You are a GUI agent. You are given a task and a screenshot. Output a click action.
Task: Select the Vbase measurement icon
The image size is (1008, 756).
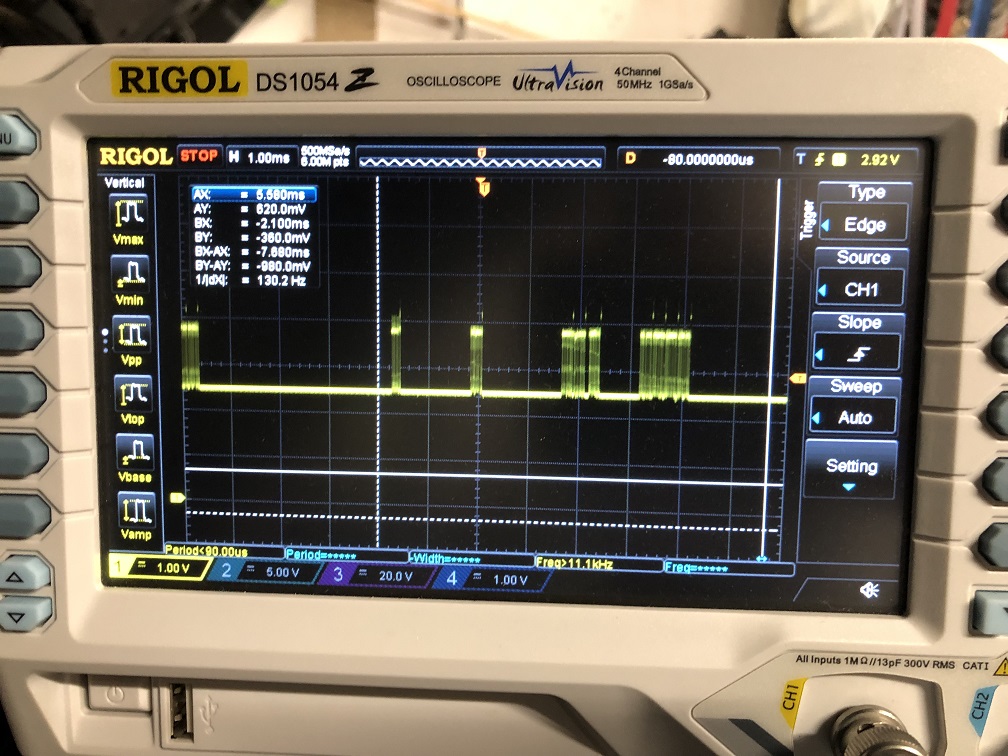click(135, 451)
